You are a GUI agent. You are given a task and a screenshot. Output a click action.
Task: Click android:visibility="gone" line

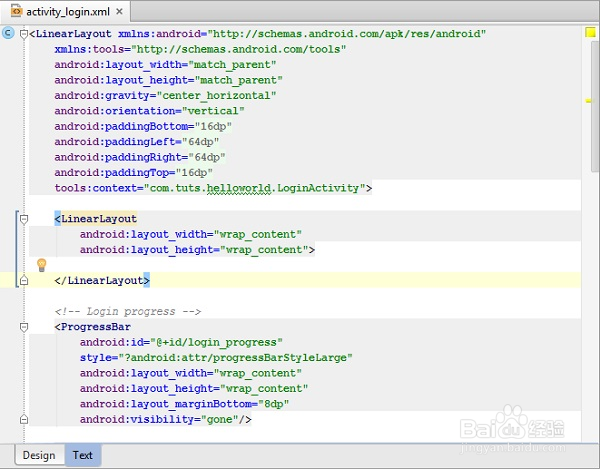pos(165,419)
